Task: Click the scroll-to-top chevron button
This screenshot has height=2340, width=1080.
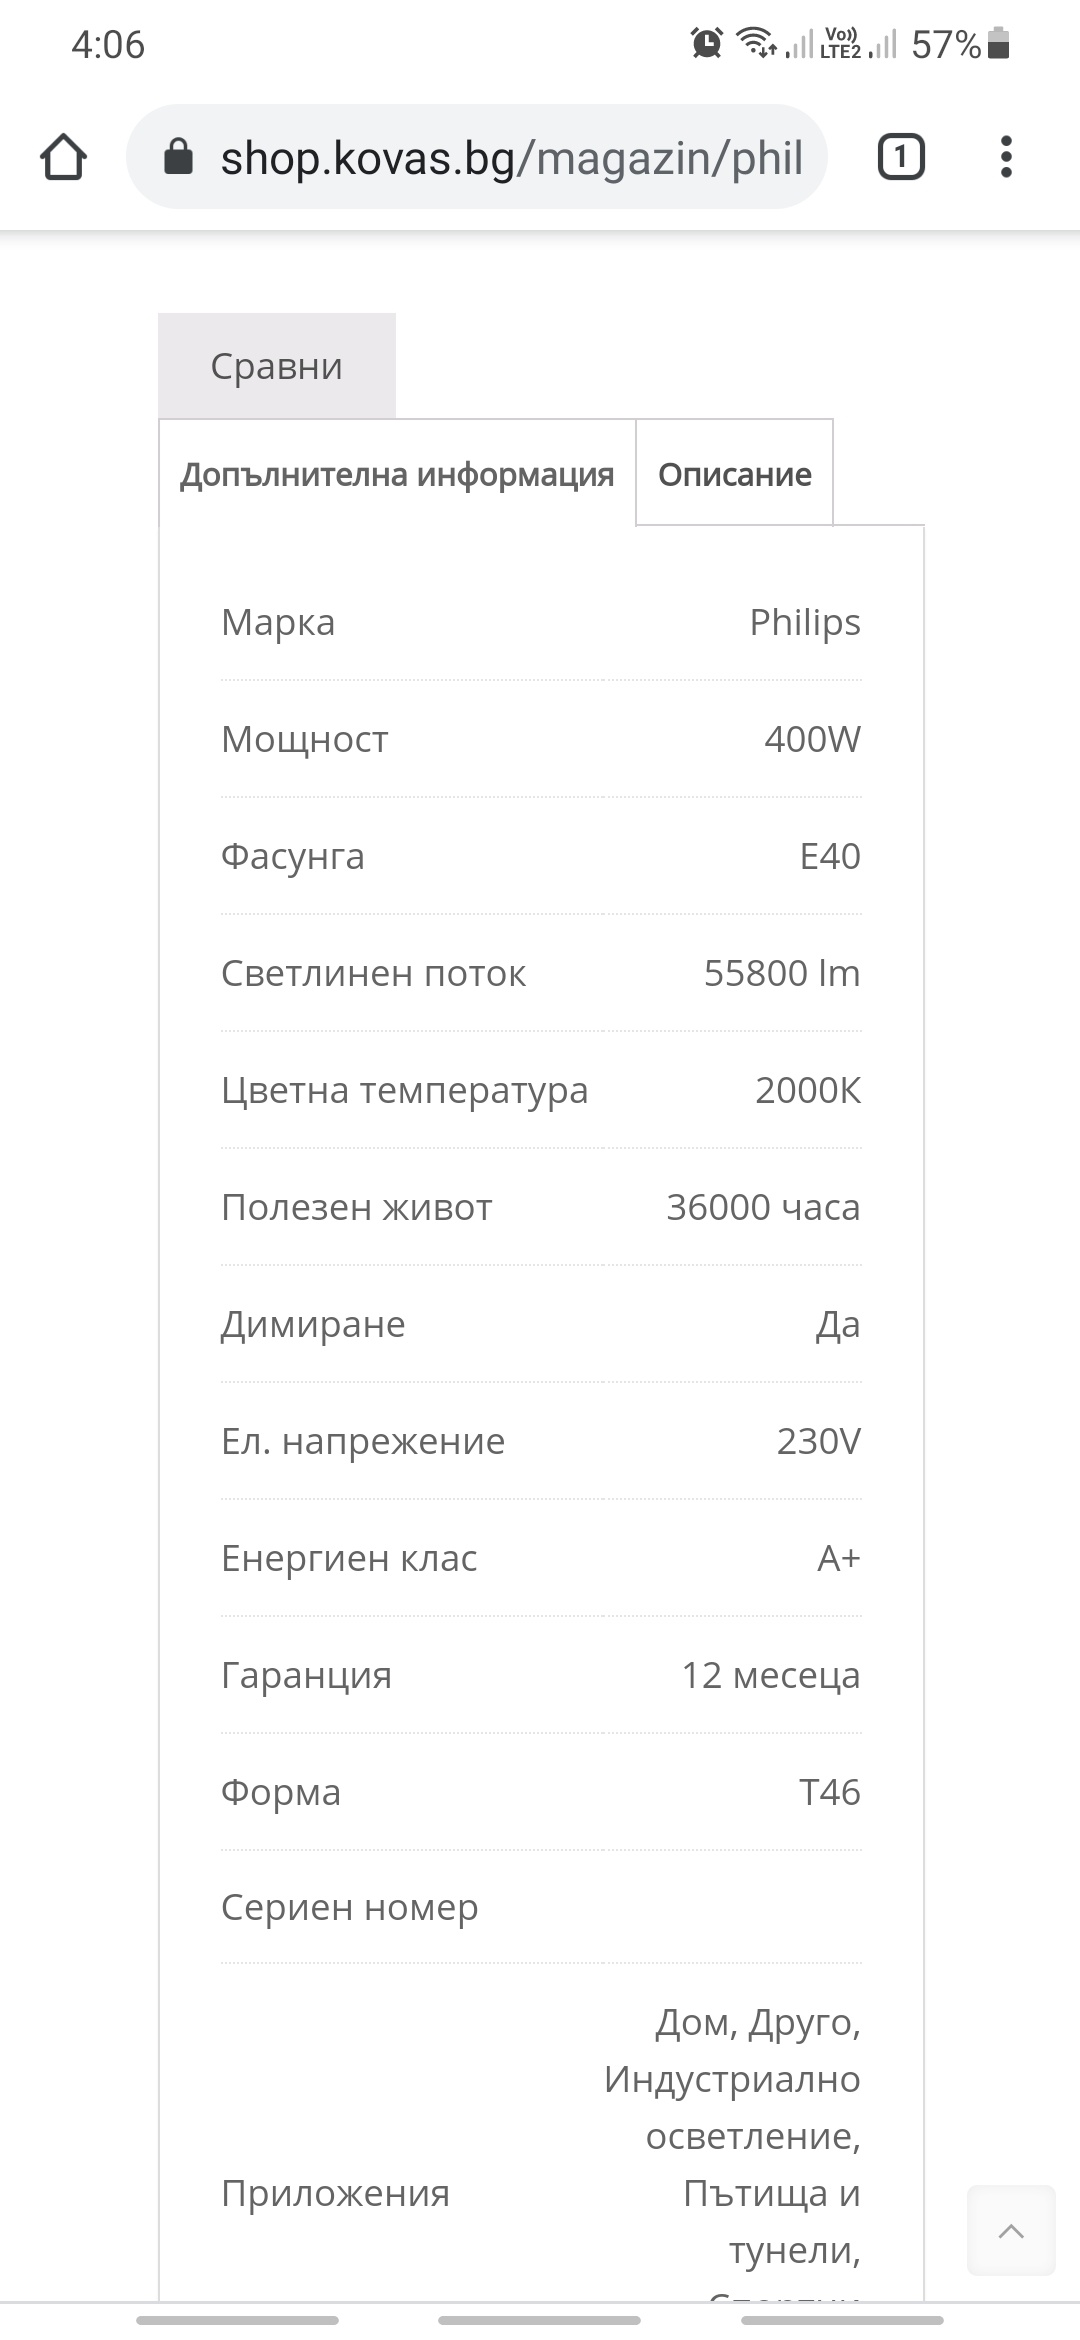Action: 1011,2230
